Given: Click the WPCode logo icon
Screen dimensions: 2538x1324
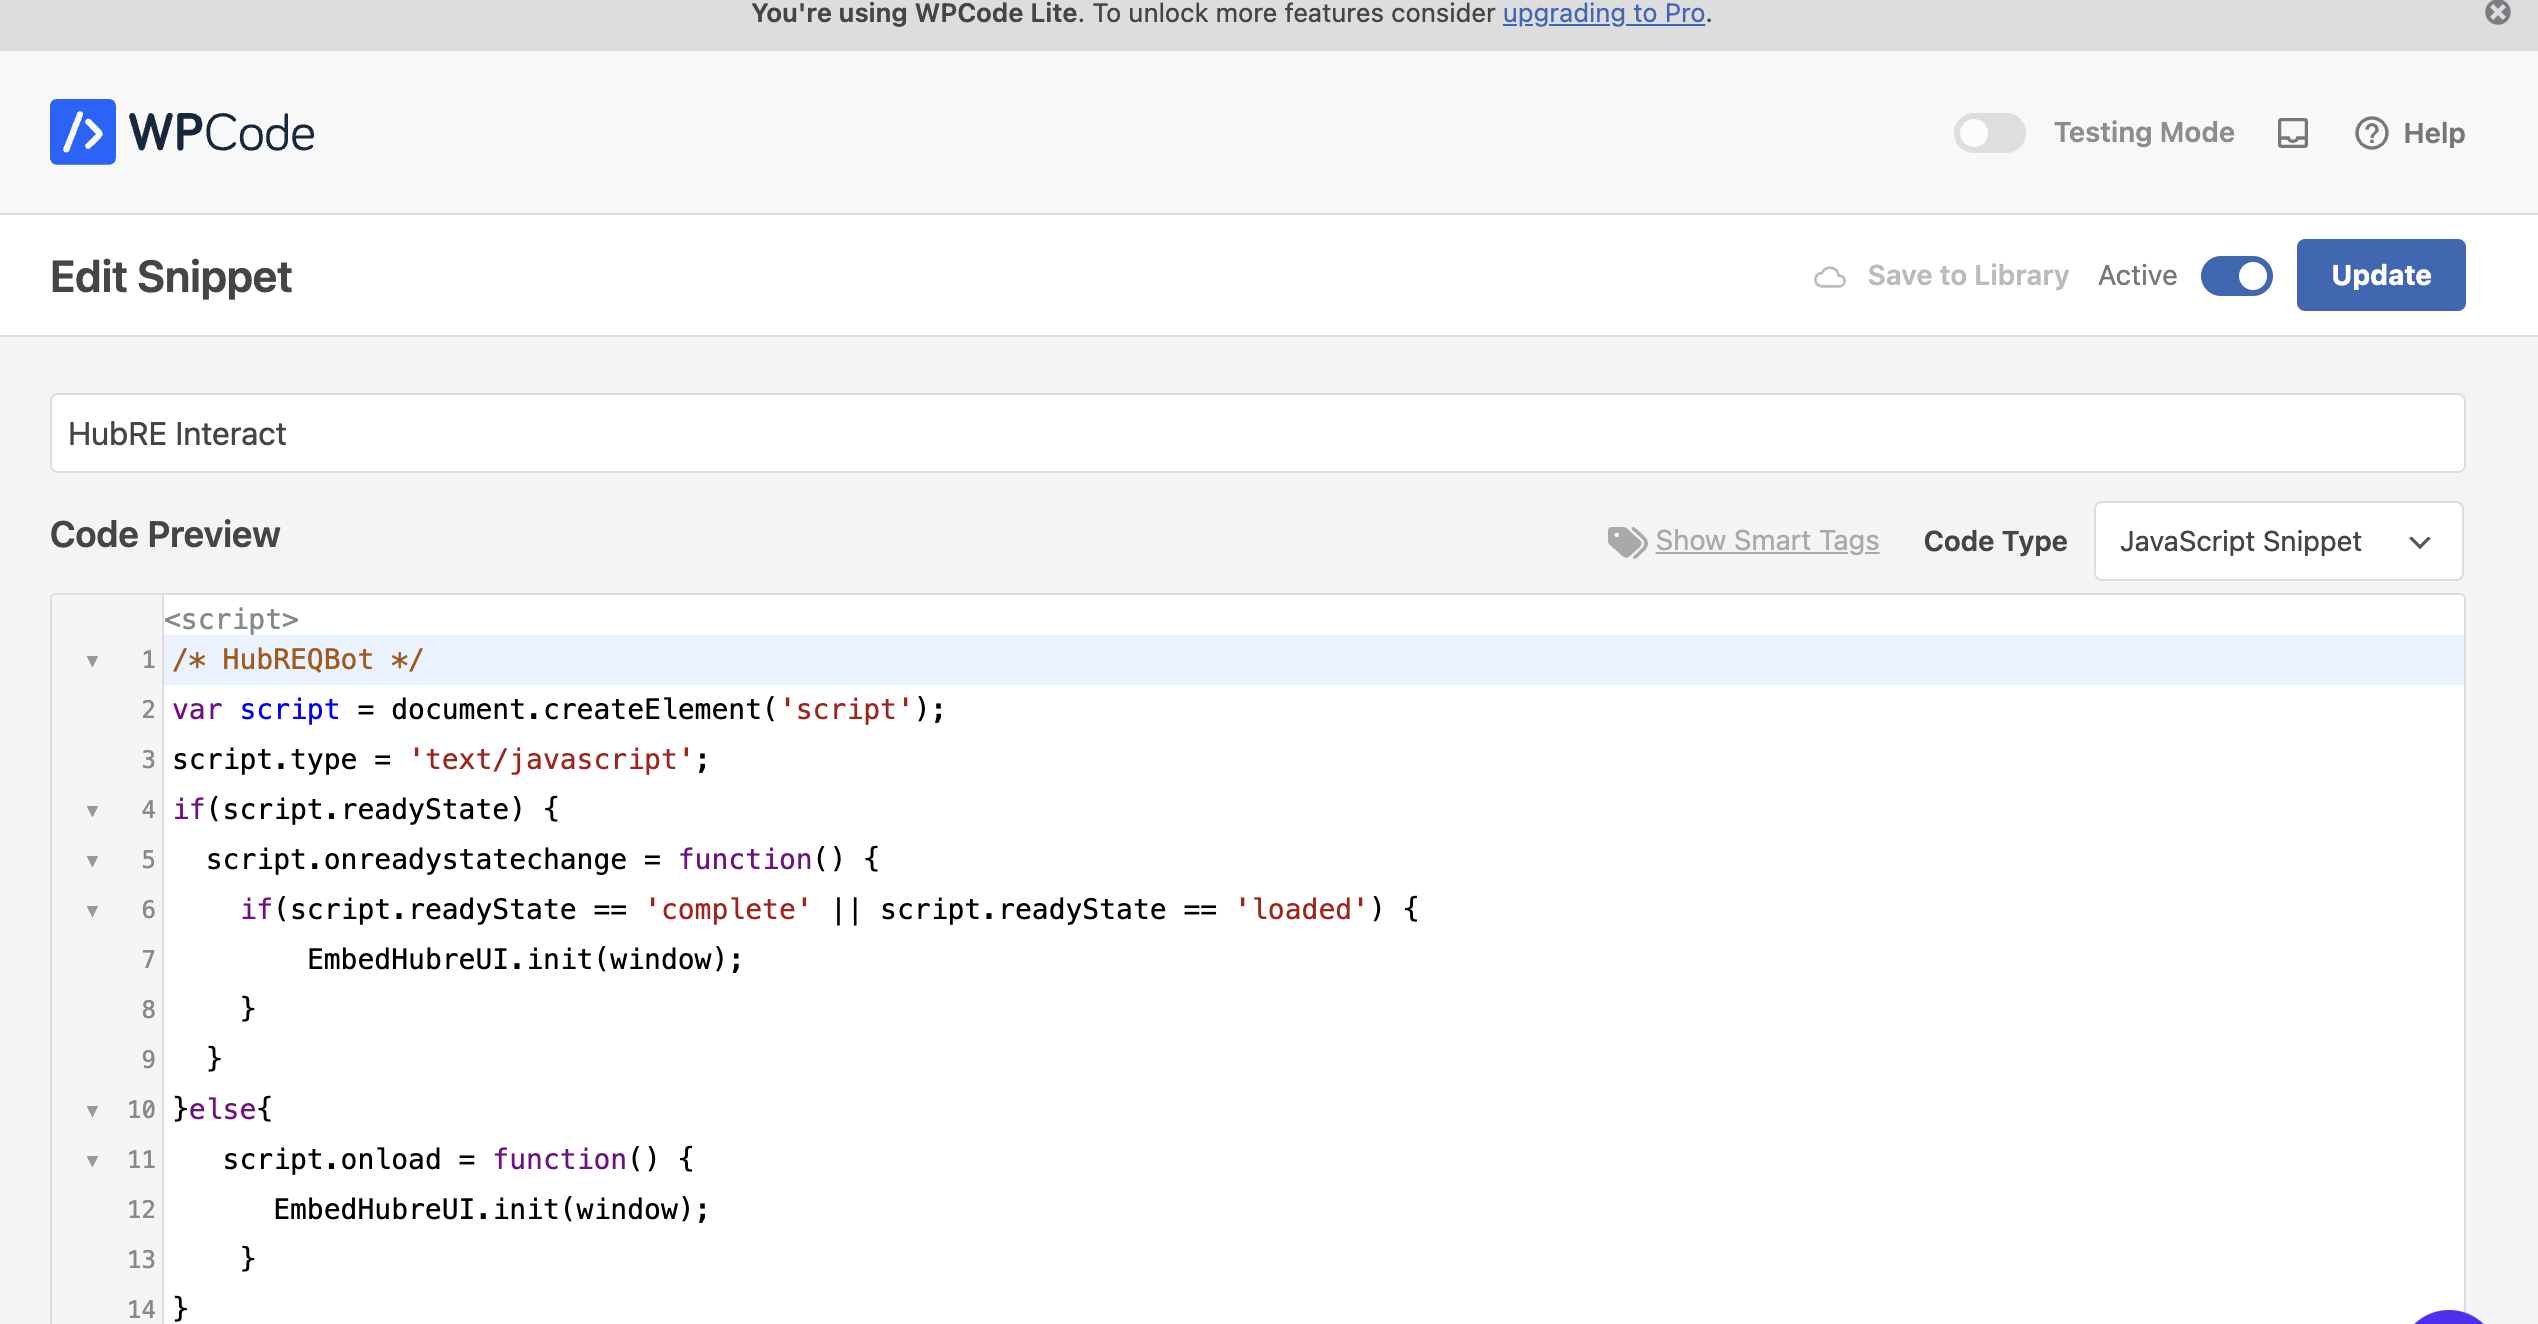Looking at the screenshot, I should pyautogui.click(x=83, y=132).
